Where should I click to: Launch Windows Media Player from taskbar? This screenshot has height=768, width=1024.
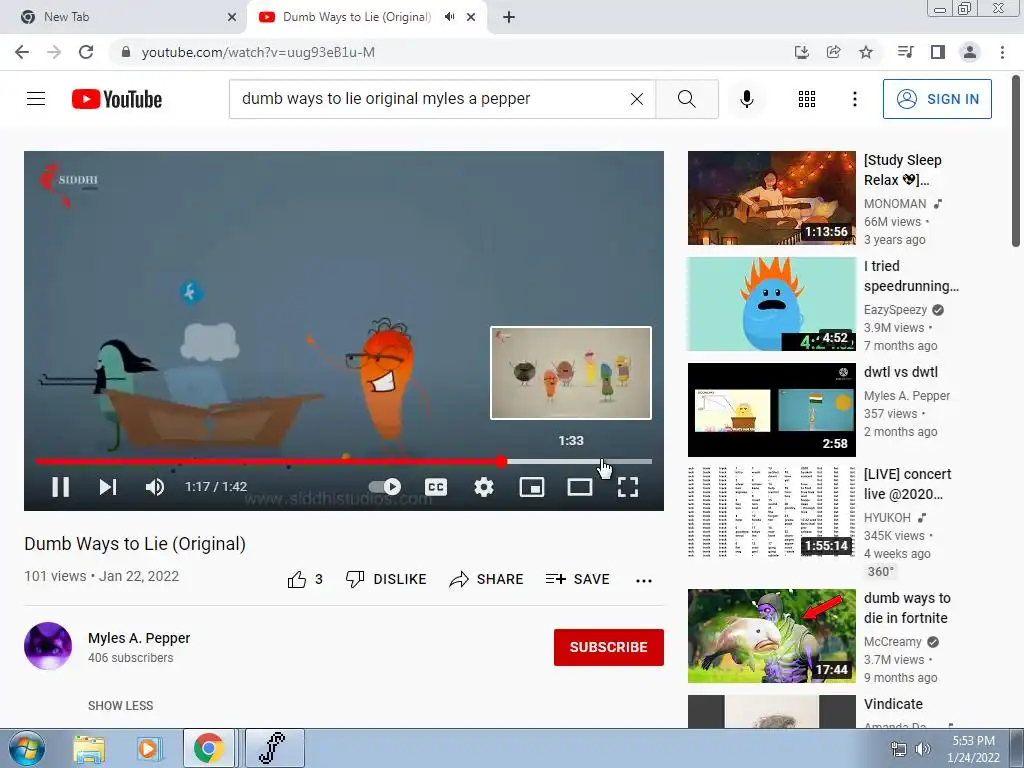(150, 748)
